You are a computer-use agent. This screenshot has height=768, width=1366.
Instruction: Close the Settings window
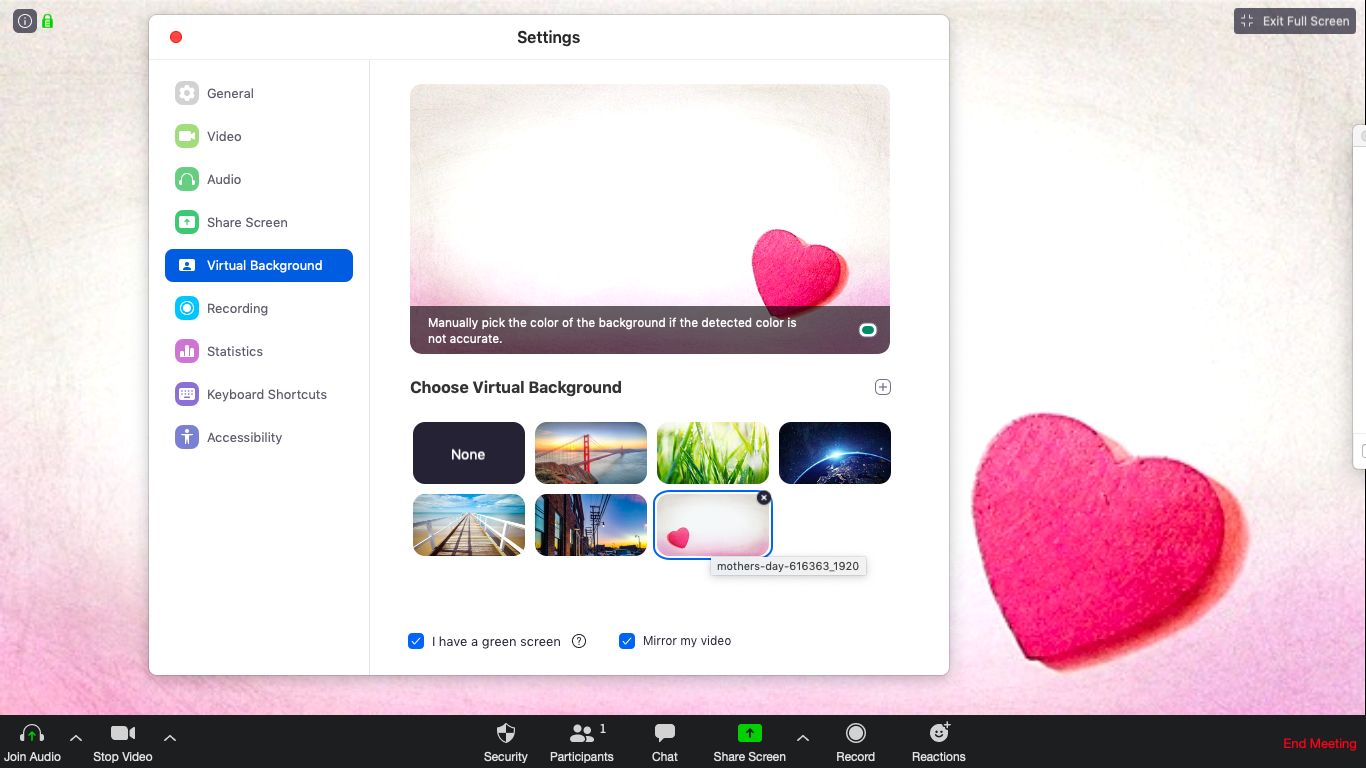tap(176, 37)
